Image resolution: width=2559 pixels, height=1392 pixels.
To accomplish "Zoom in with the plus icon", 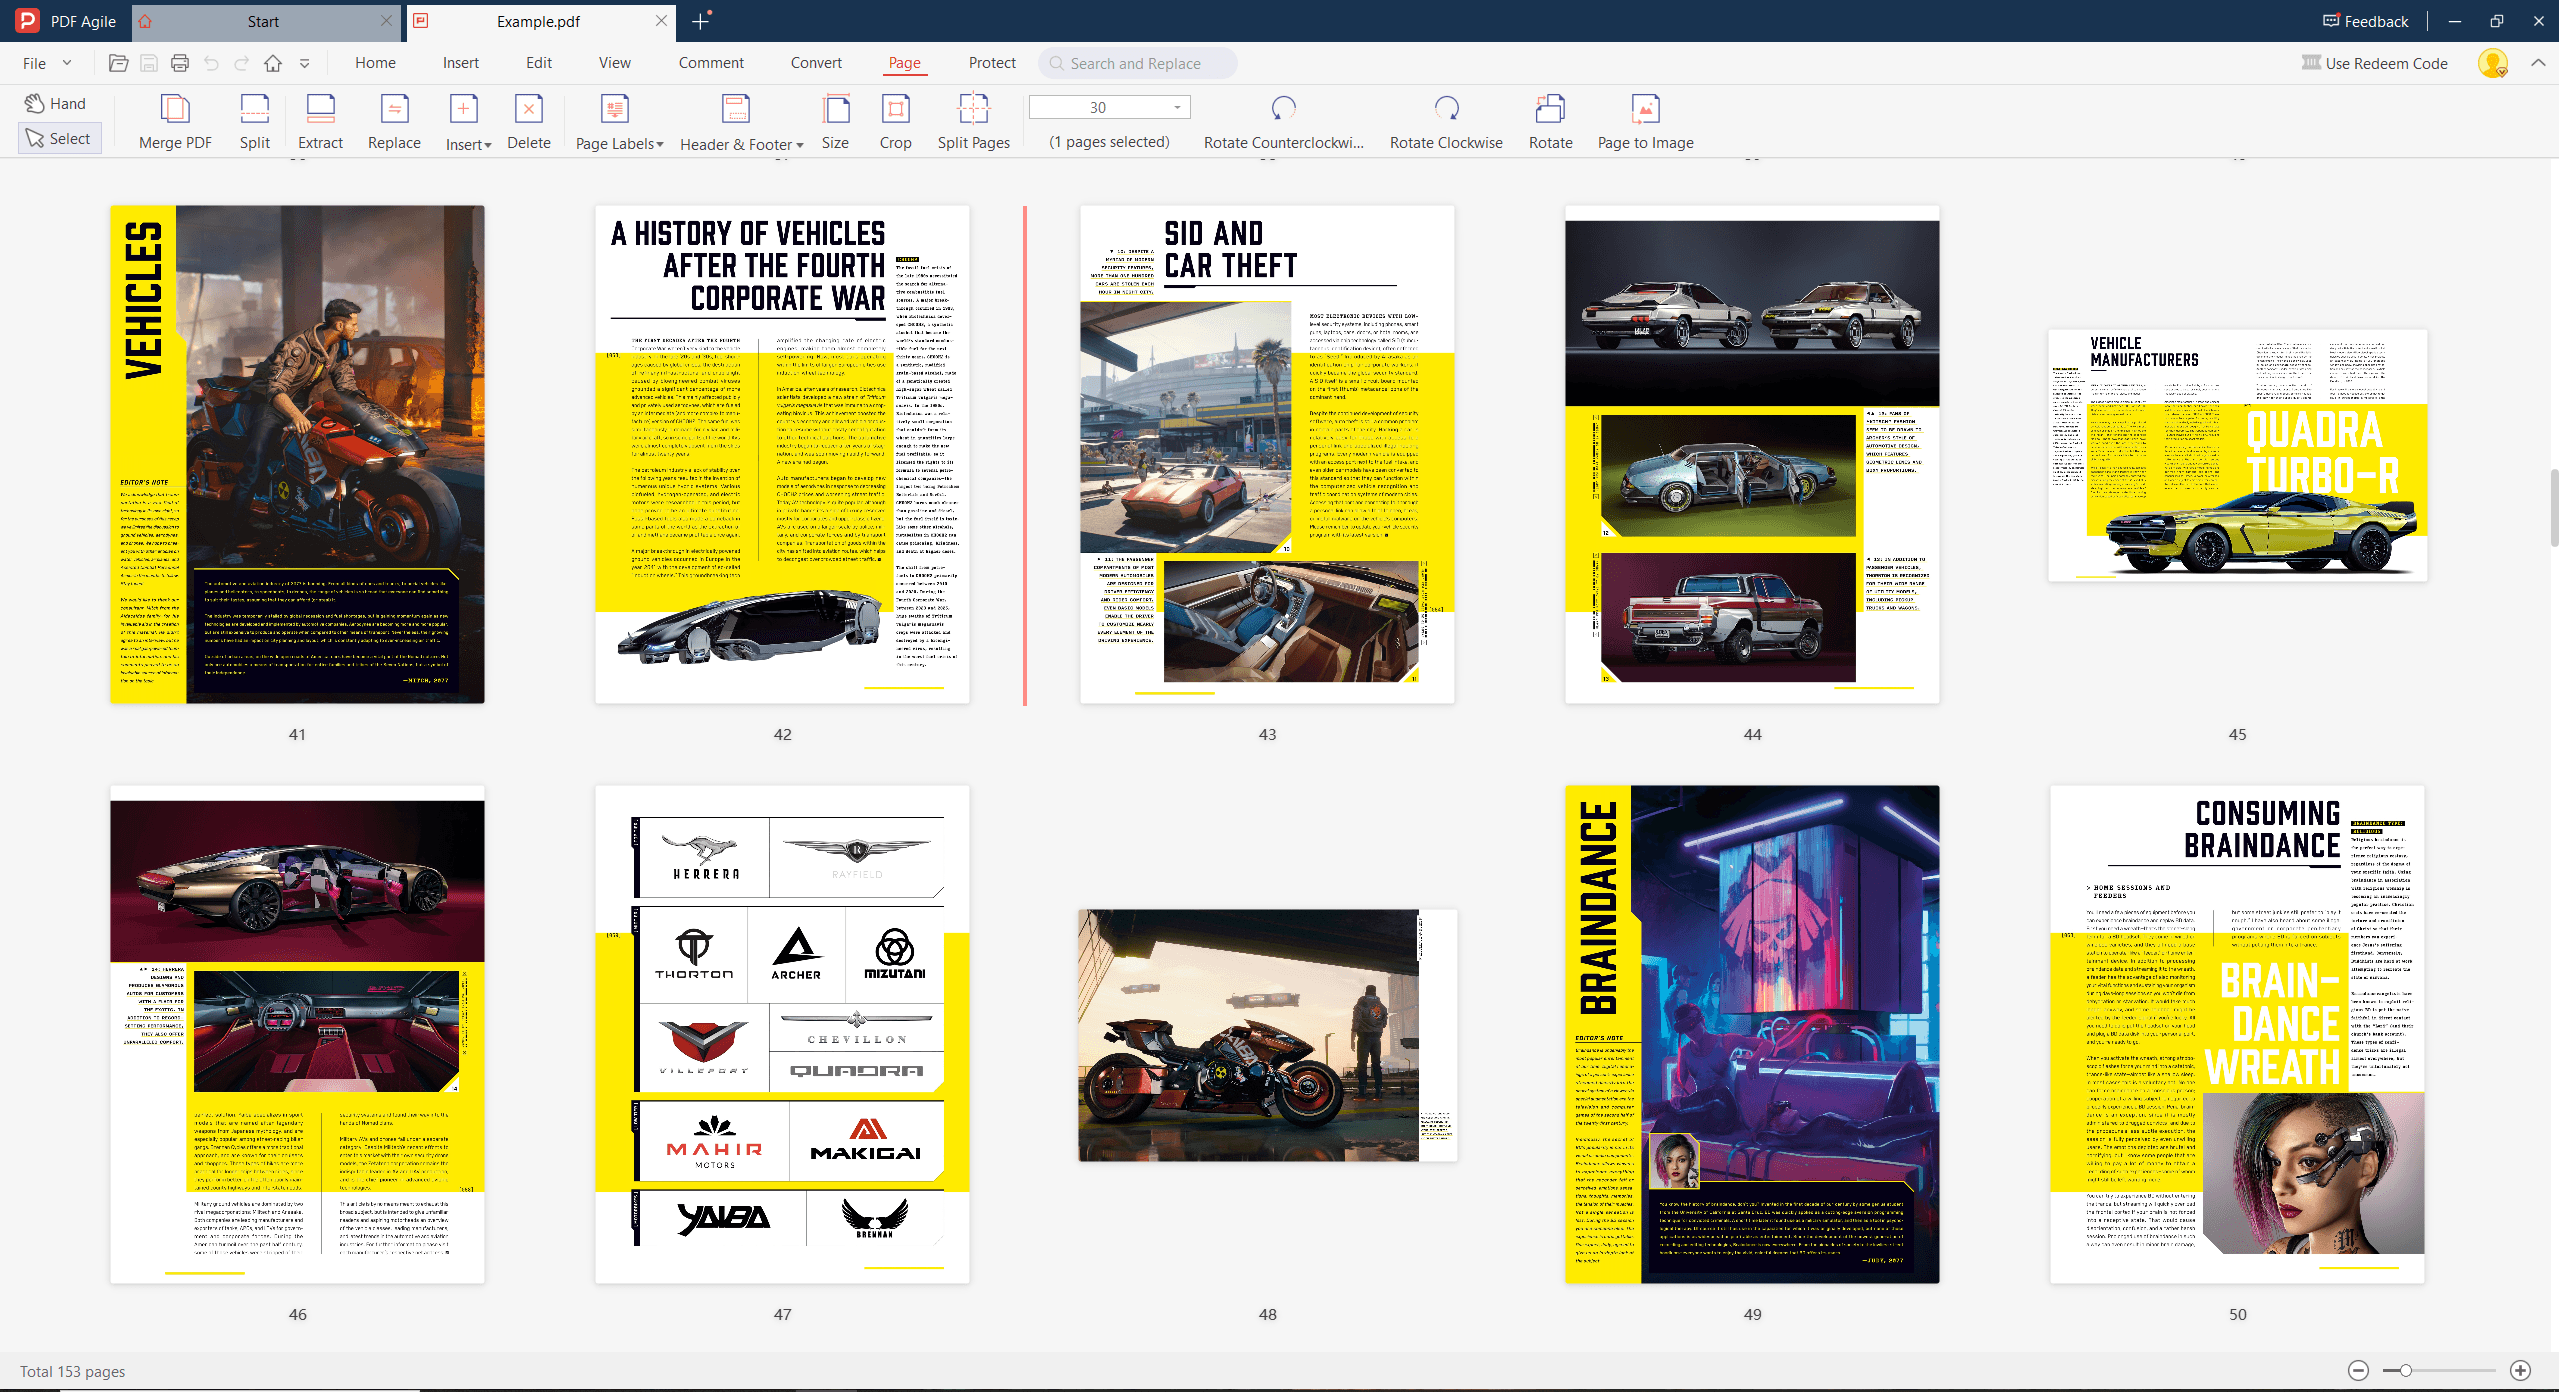I will point(2520,1370).
